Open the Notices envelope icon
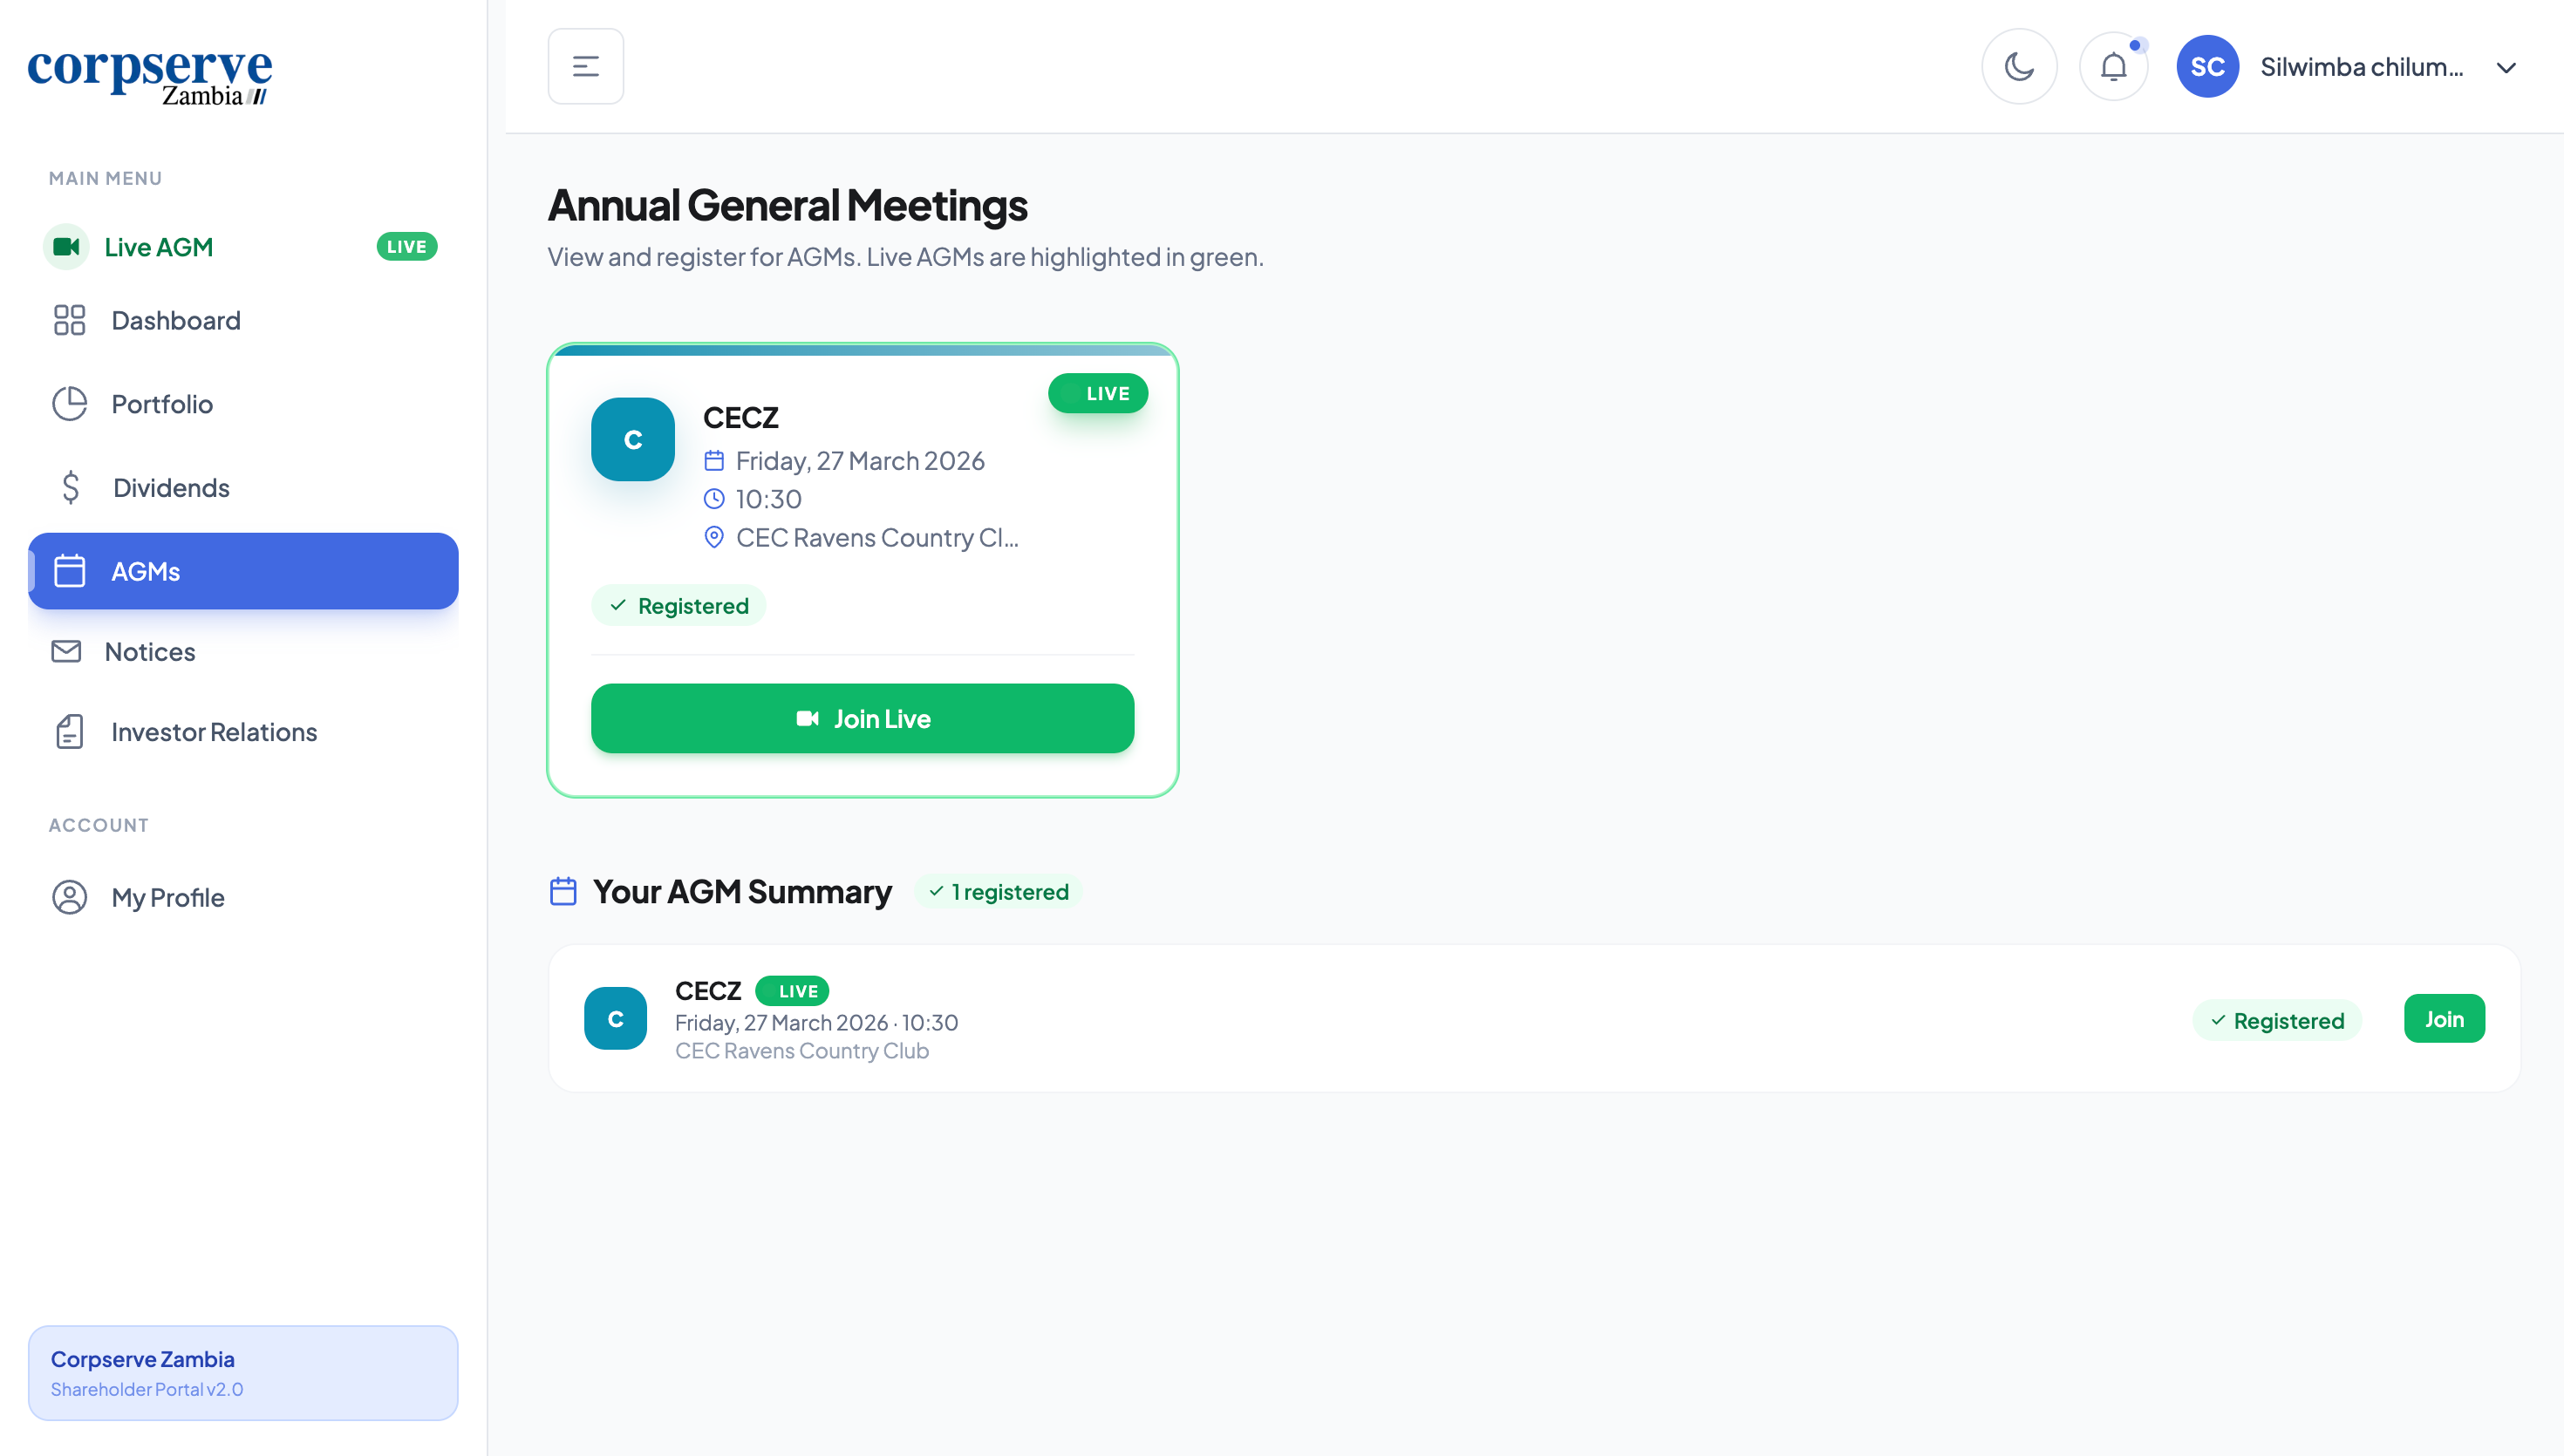2564x1456 pixels. coord(66,652)
